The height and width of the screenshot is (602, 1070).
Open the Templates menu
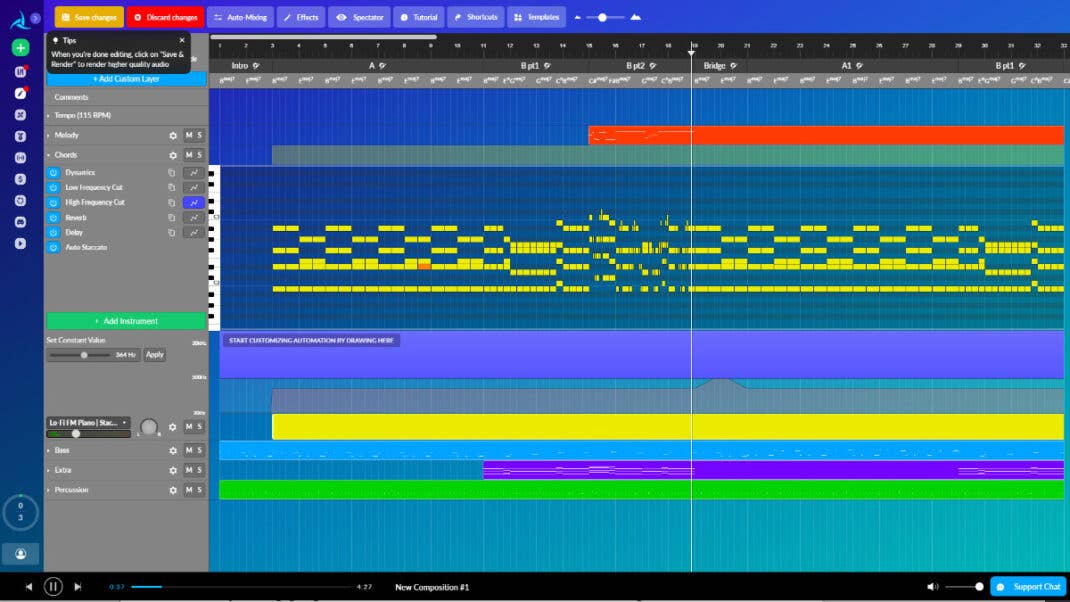[x=536, y=17]
